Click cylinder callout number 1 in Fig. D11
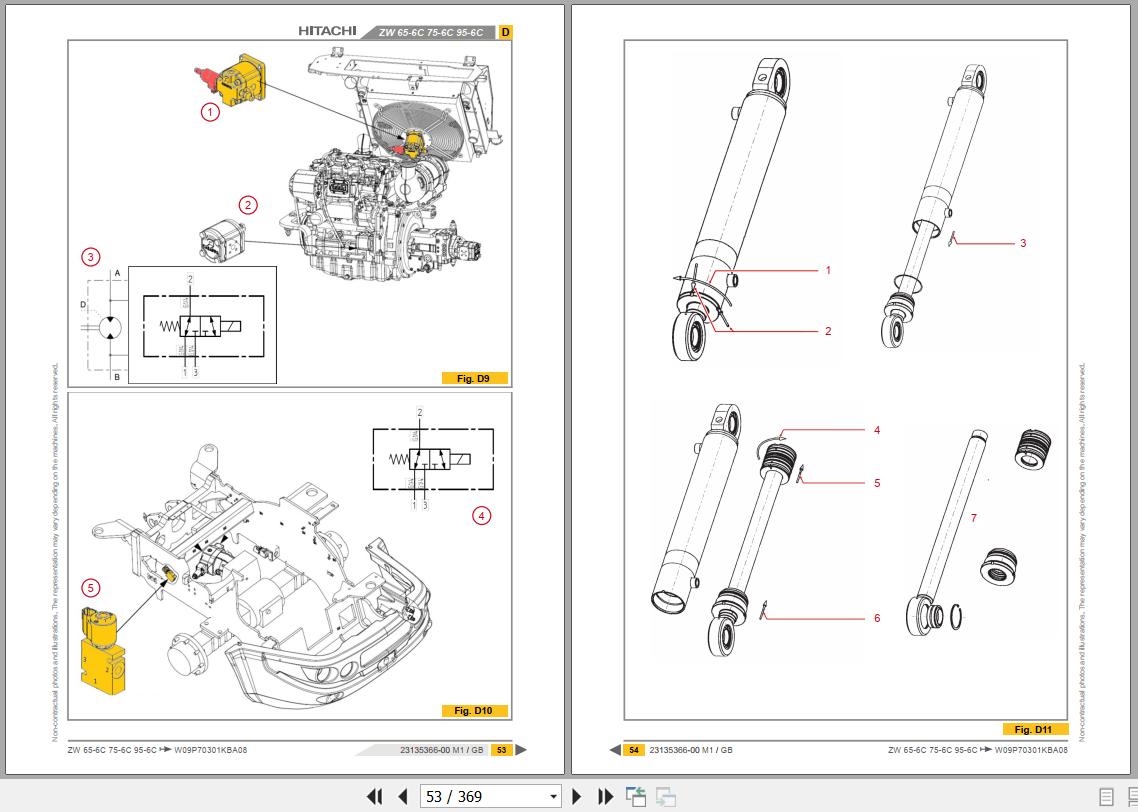Screen dimensions: 1138x812 pyautogui.click(x=828, y=270)
